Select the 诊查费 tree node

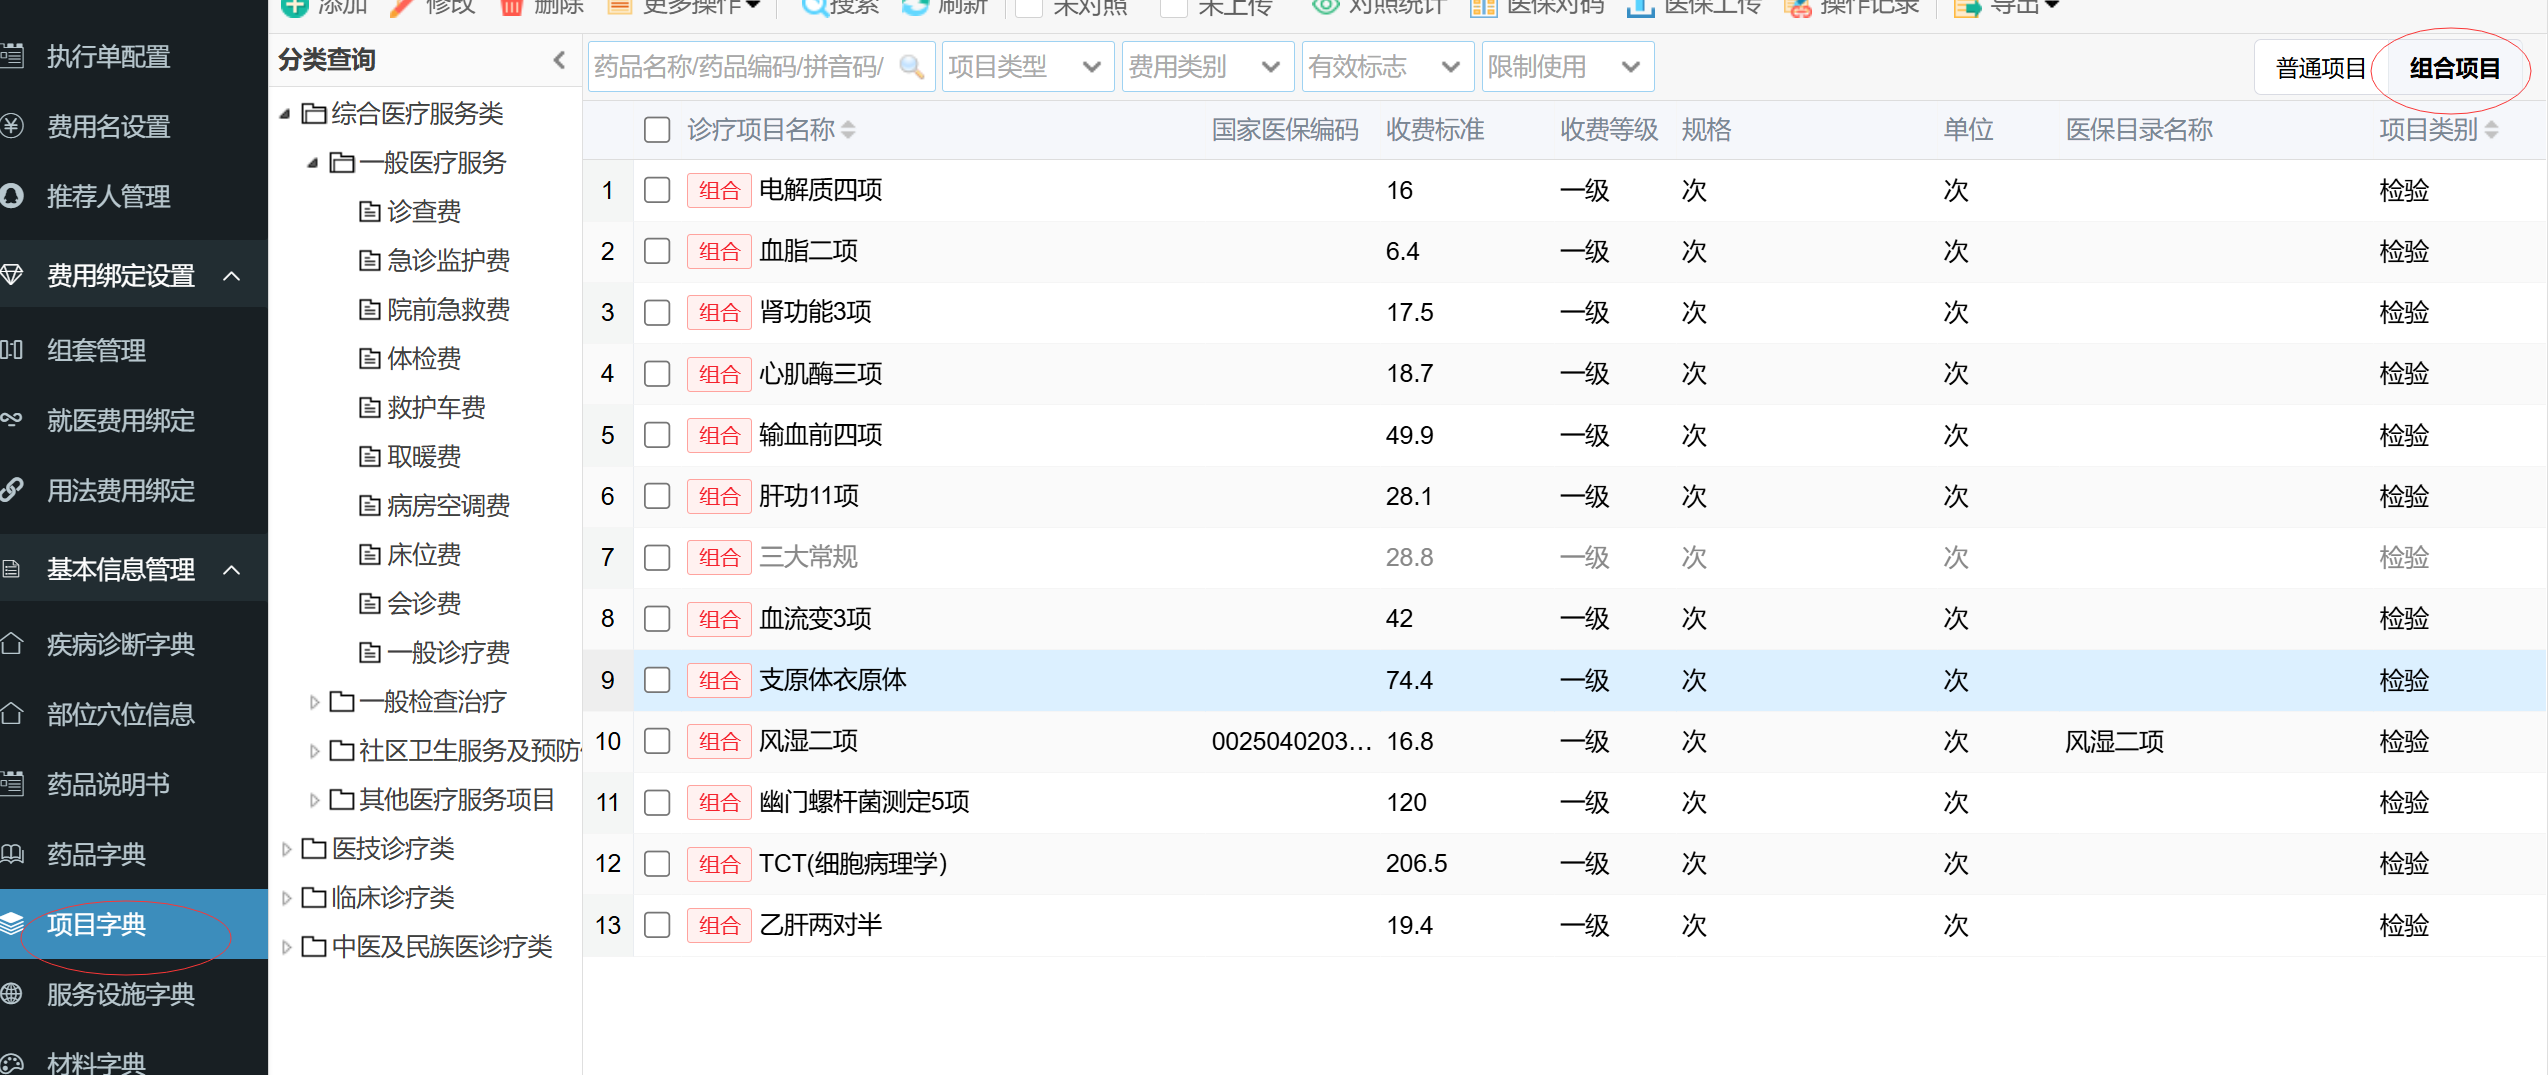click(x=423, y=212)
